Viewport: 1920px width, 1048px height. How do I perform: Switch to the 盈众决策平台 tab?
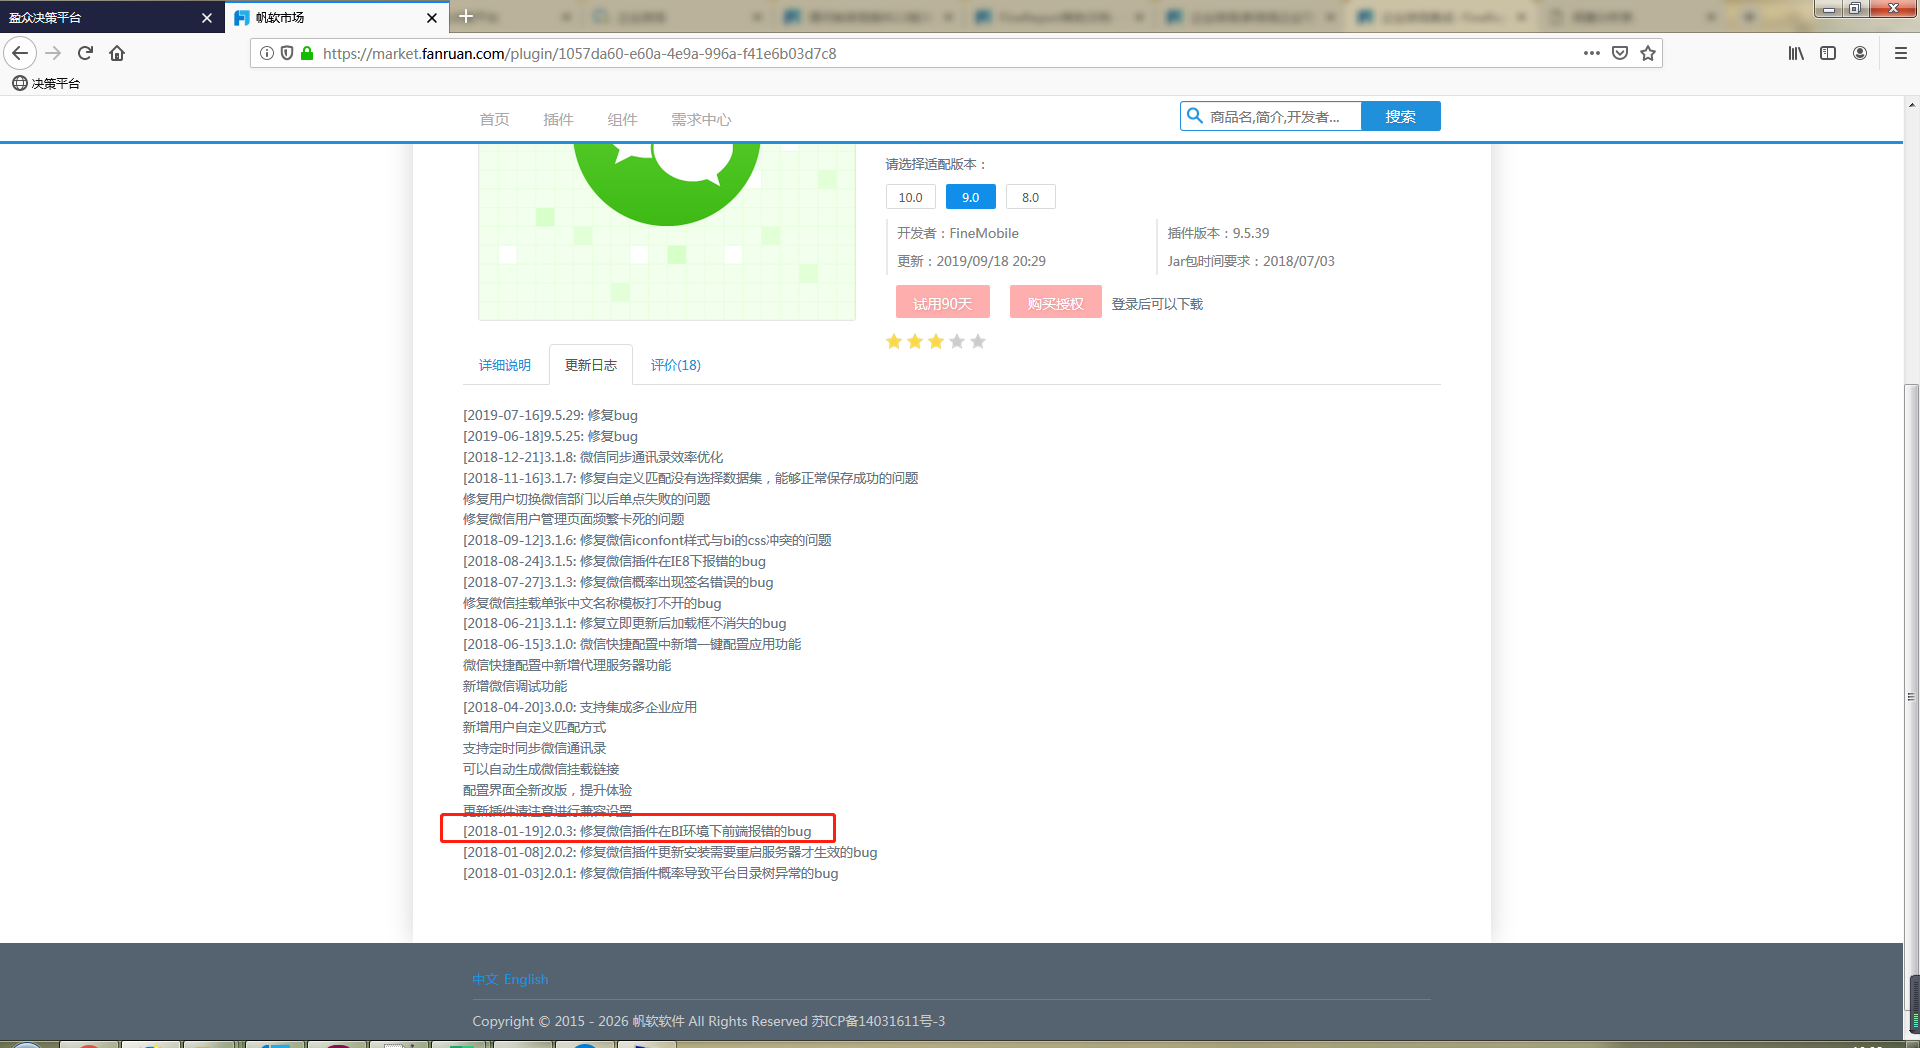coord(100,17)
